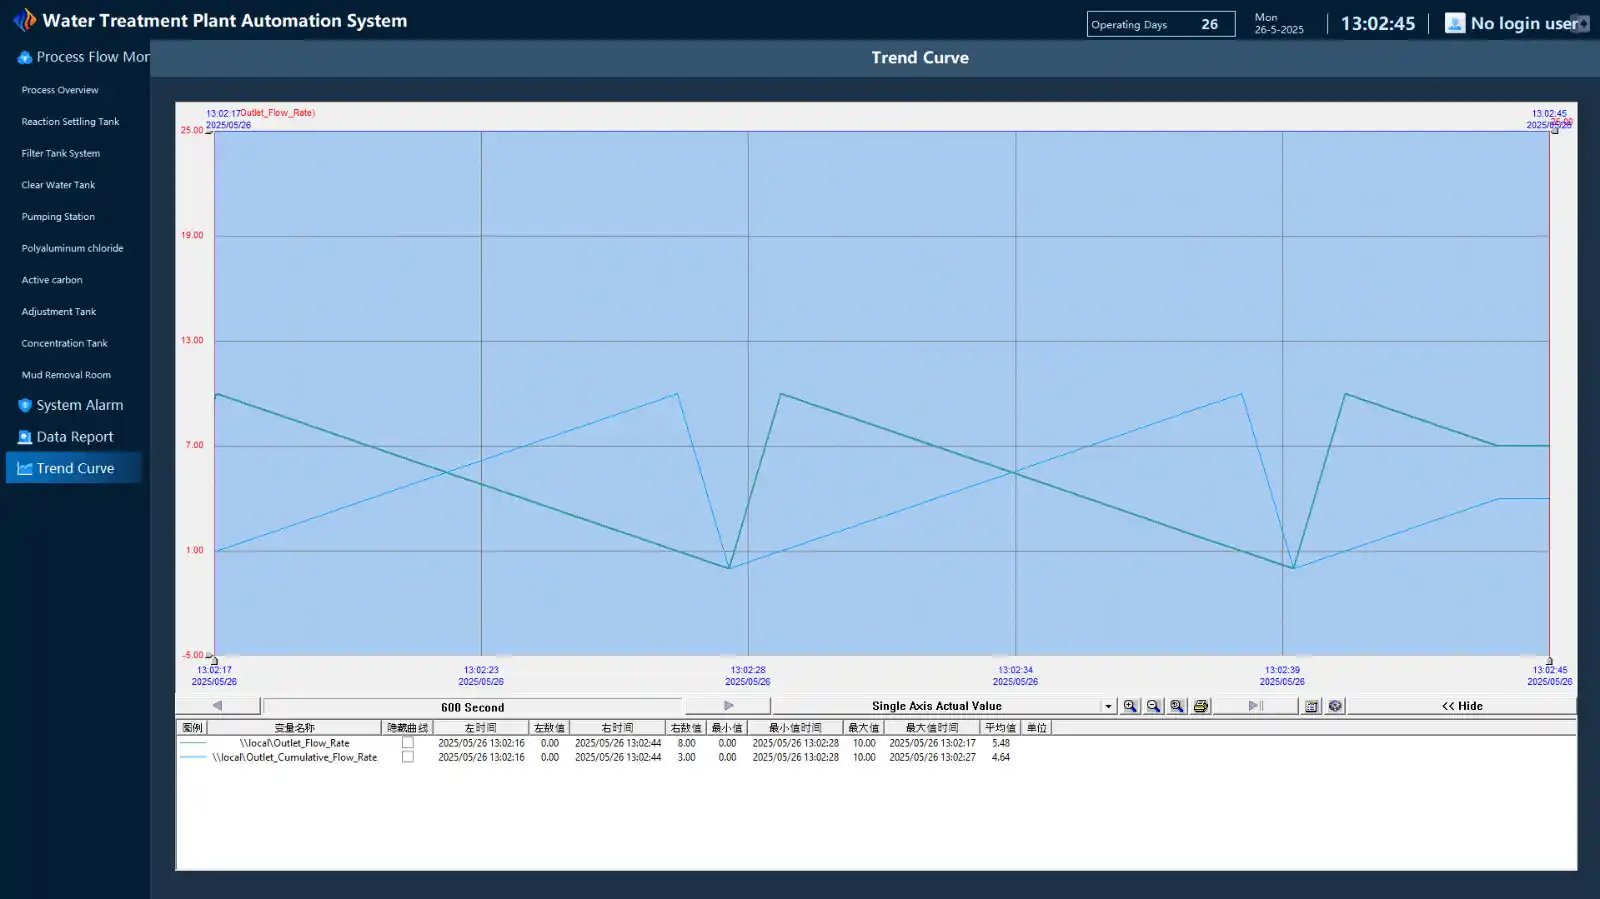Screen dimensions: 1600x899
Task: Click the print trend icon
Action: (1201, 706)
